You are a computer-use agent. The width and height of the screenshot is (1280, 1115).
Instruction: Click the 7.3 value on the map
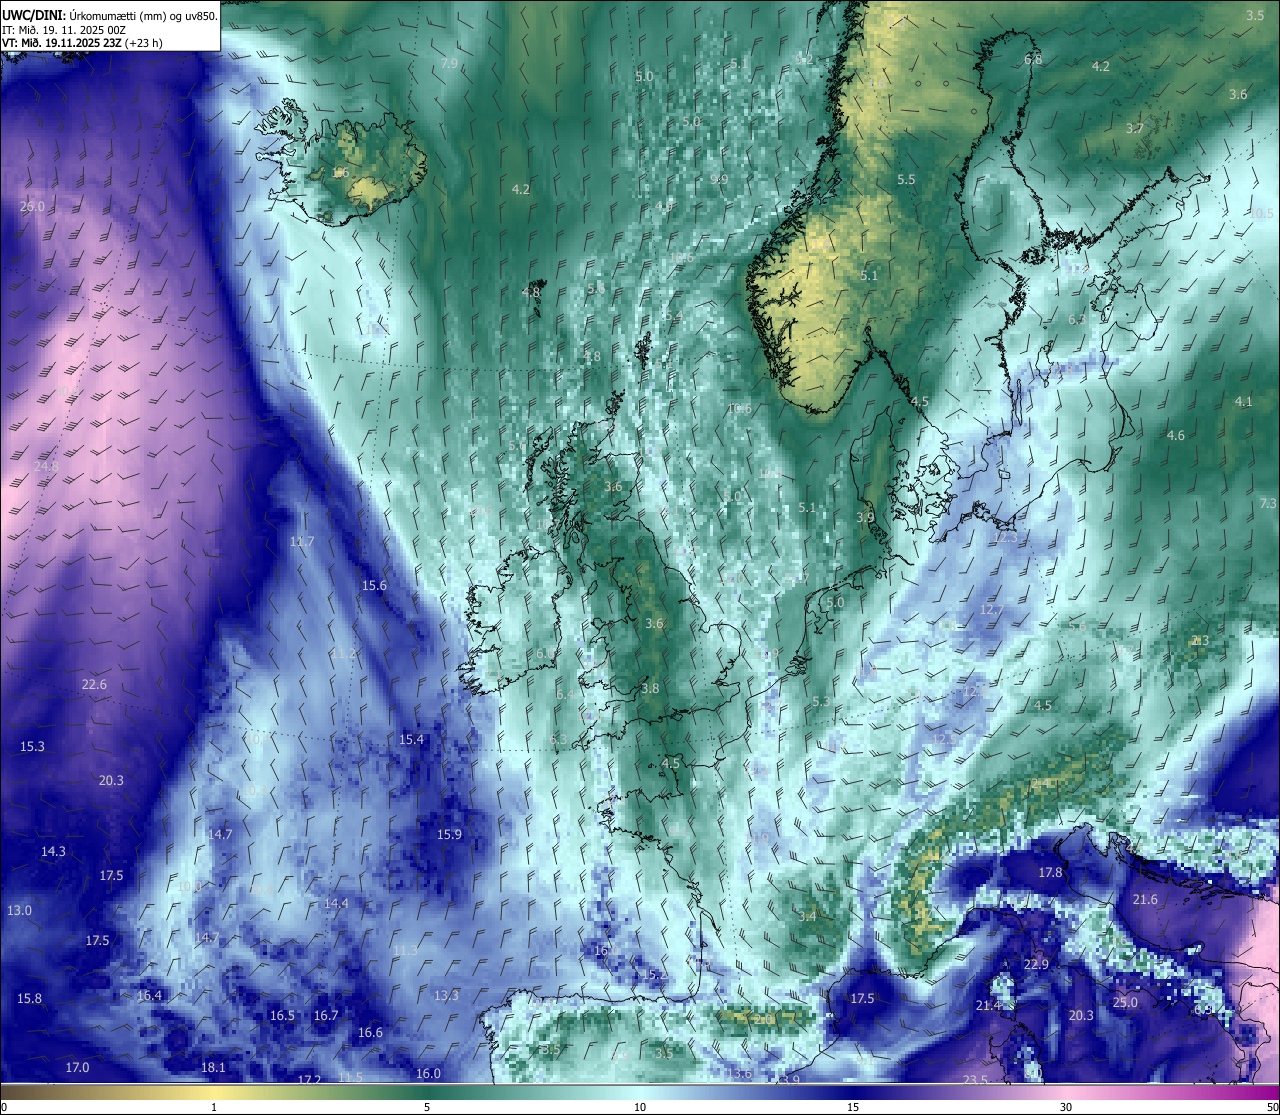point(1268,503)
